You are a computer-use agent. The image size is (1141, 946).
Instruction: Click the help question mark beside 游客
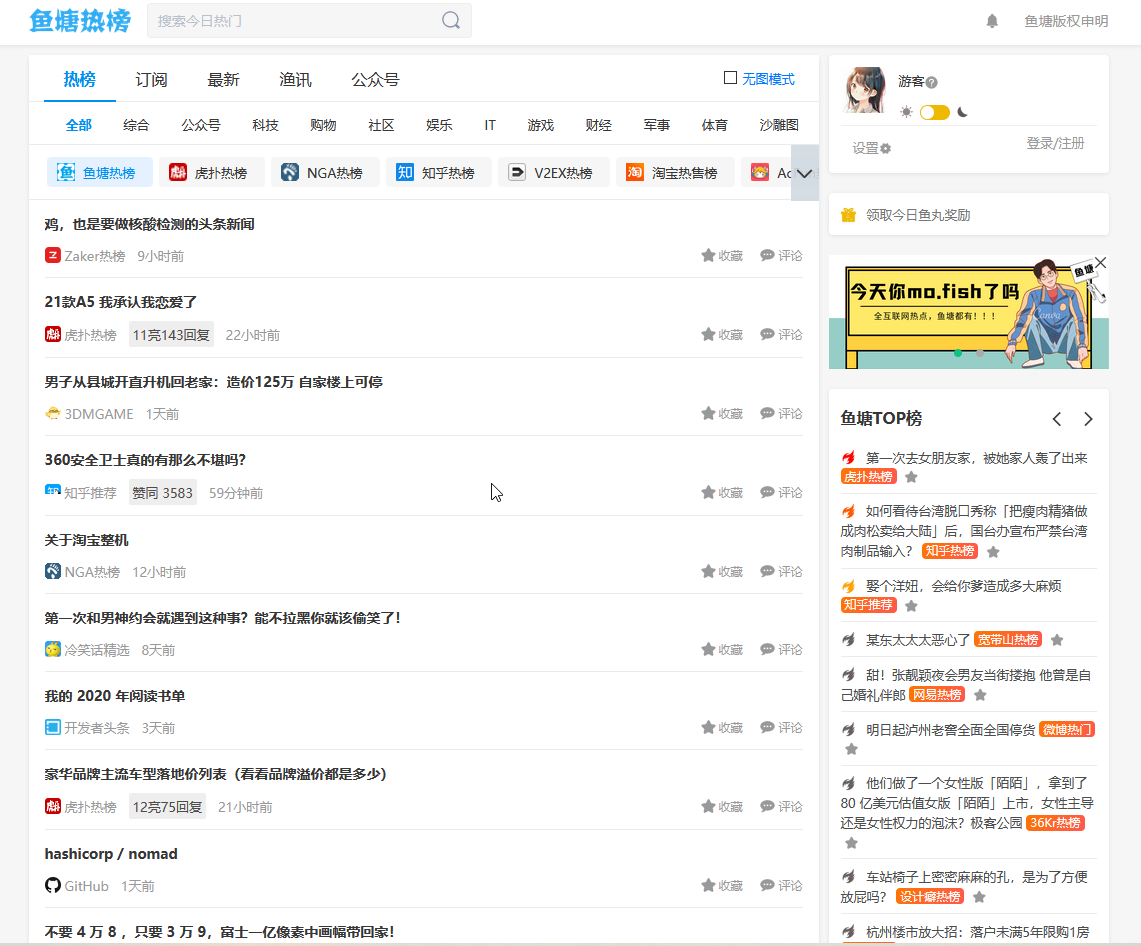(932, 82)
